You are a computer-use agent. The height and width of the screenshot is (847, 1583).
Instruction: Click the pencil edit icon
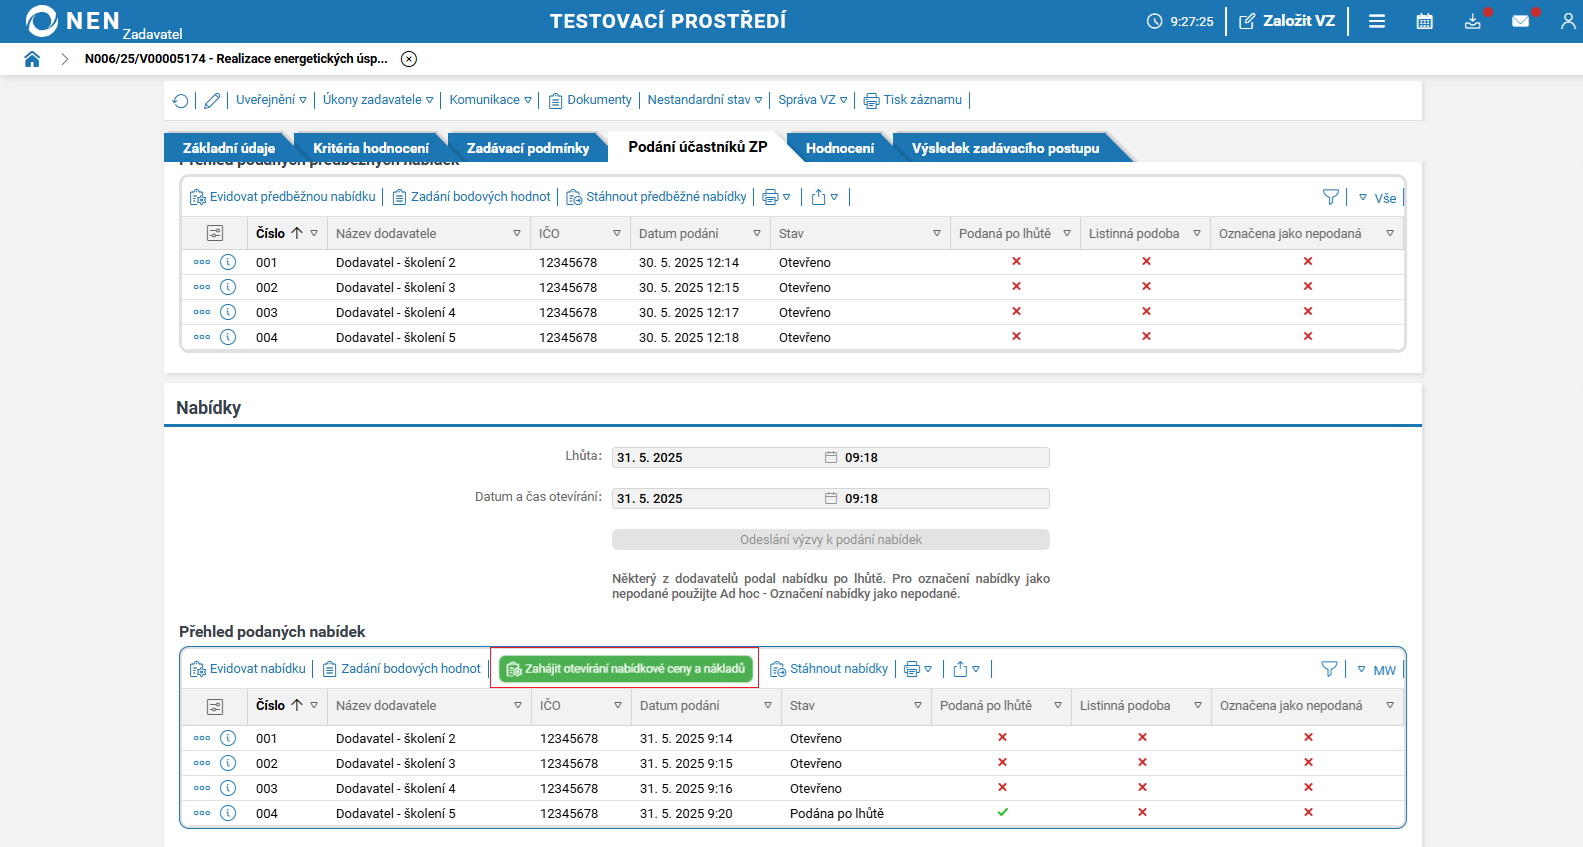(x=212, y=100)
